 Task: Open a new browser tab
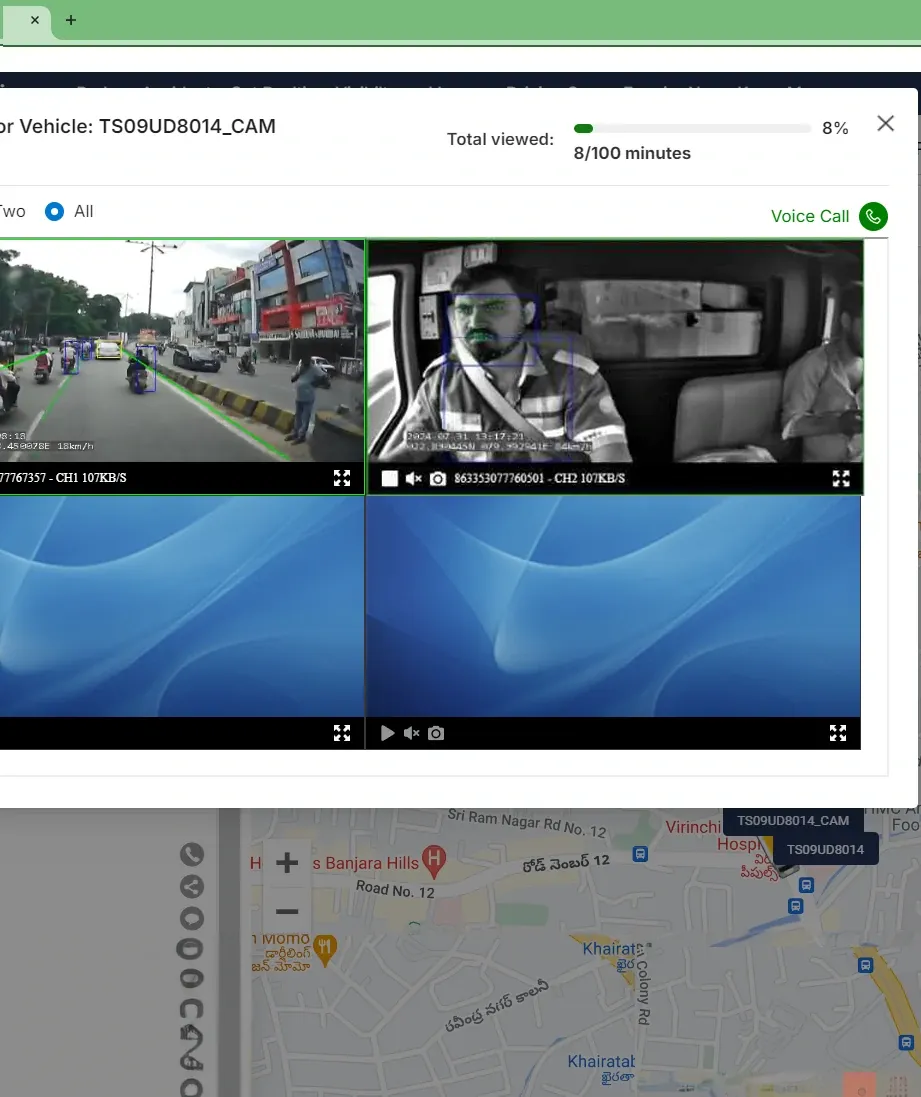[x=70, y=20]
